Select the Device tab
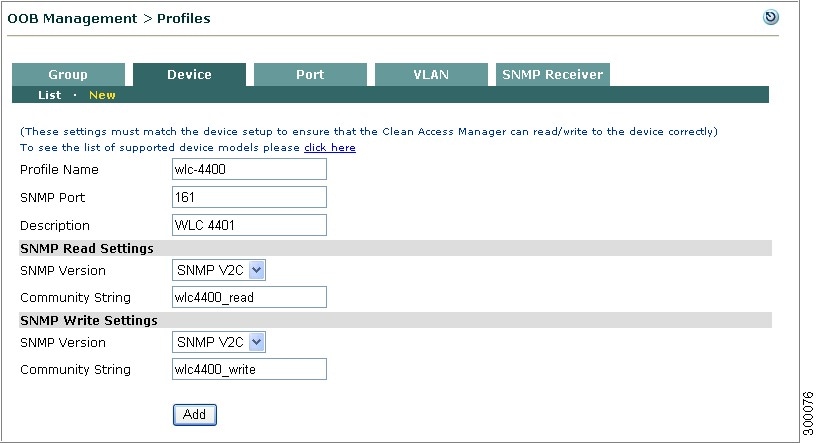This screenshot has width=816, height=443. coord(189,74)
